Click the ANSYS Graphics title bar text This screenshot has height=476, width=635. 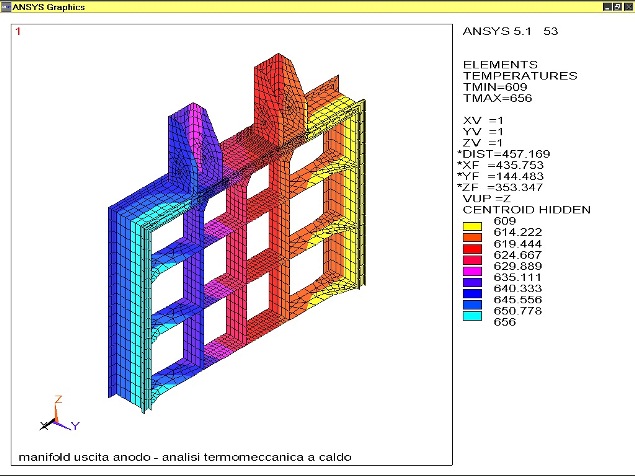49,7
